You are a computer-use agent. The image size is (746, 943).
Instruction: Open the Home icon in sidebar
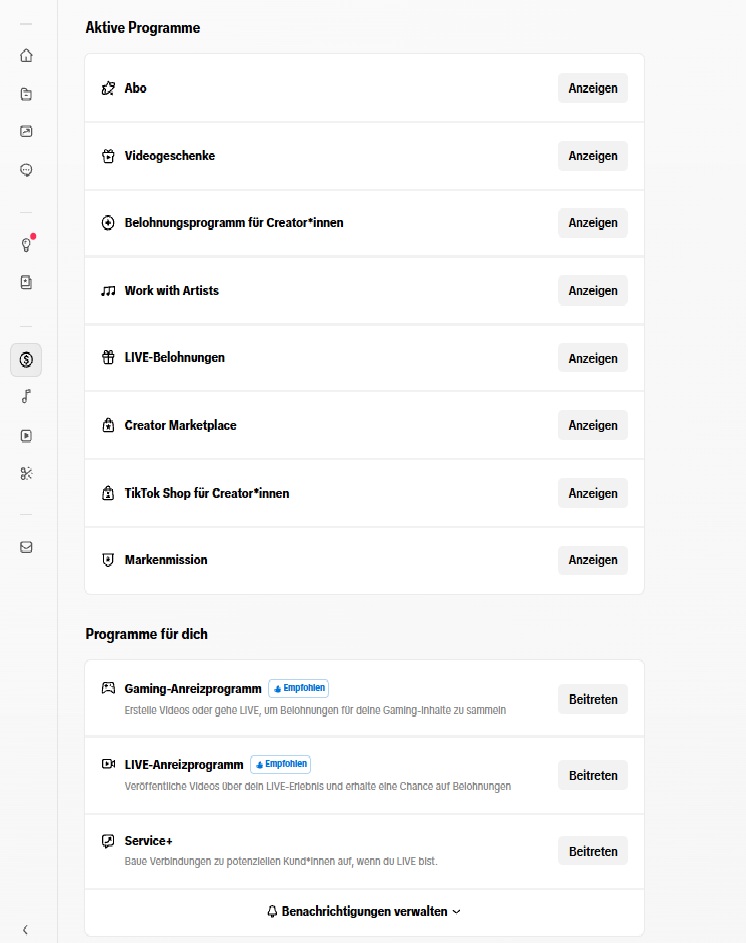click(x=26, y=55)
